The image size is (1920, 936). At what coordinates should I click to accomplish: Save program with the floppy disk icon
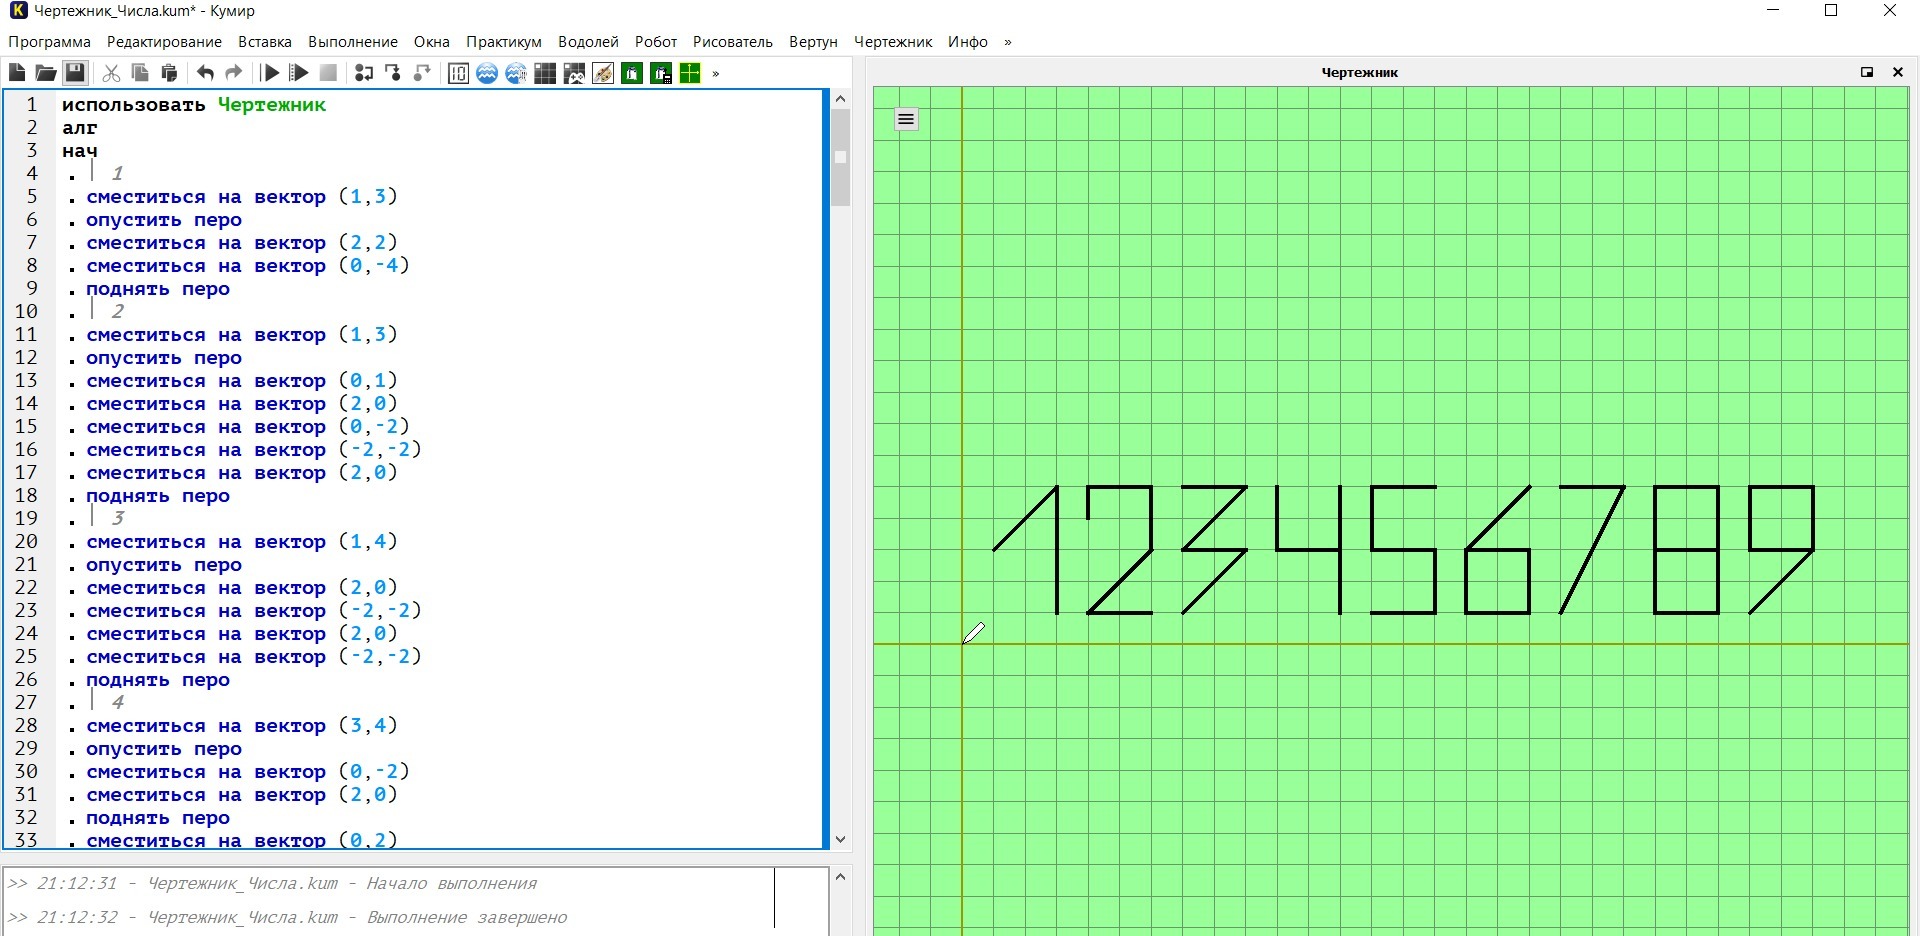coord(75,73)
